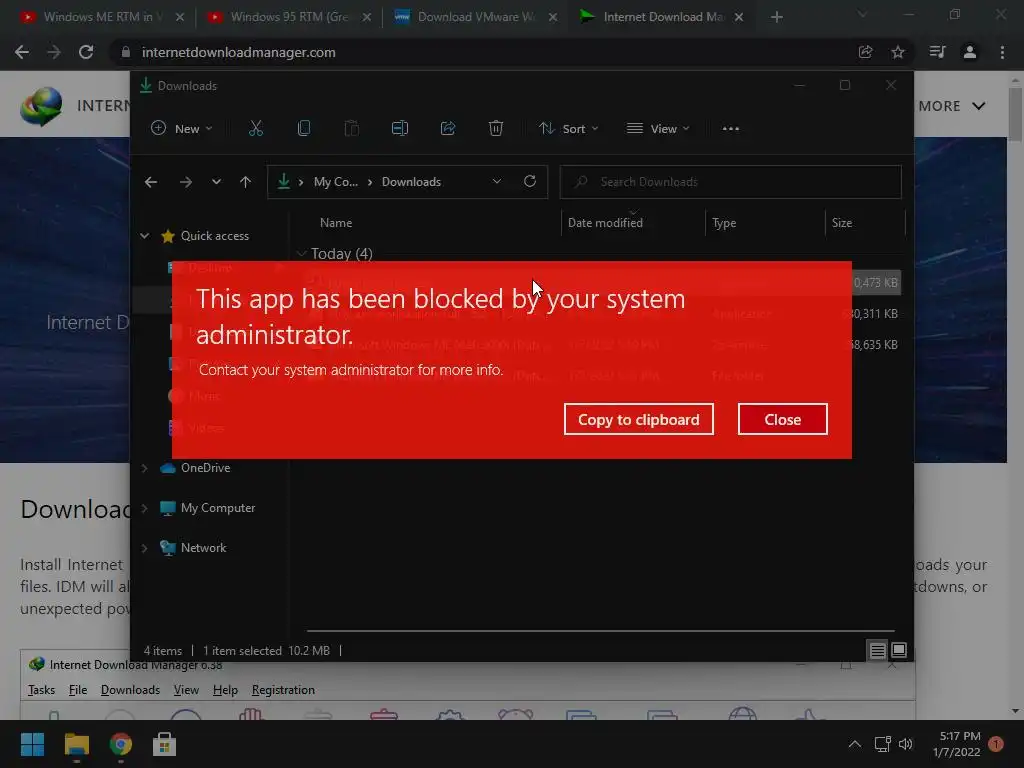Open the Registration menu in IDM image

click(x=283, y=690)
